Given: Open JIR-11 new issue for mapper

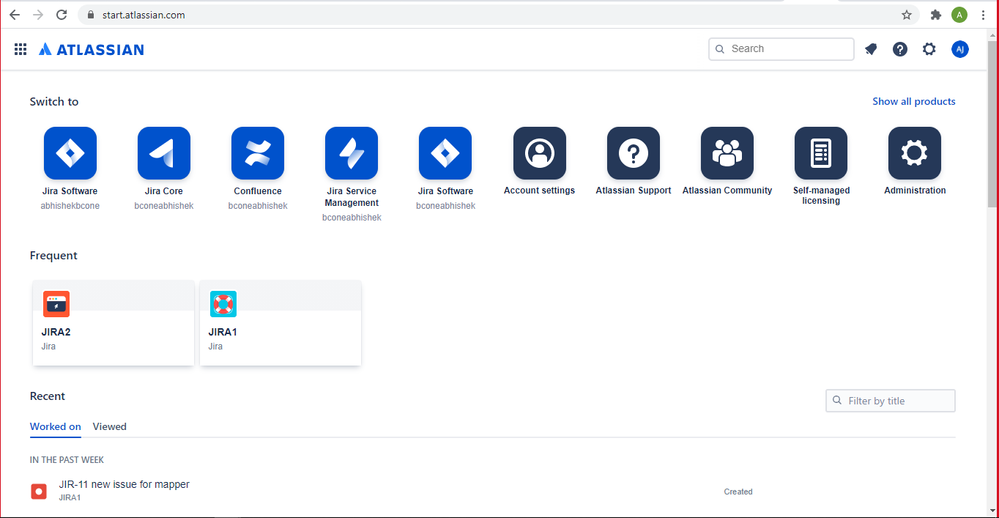Looking at the screenshot, I should 124,484.
